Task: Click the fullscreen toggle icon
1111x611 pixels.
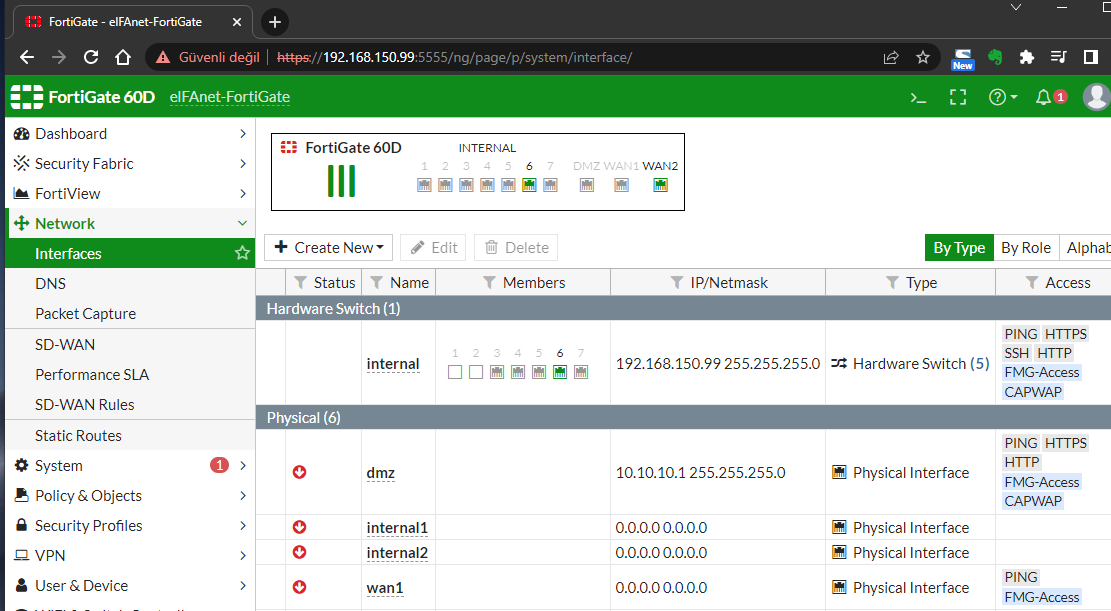Action: click(958, 97)
